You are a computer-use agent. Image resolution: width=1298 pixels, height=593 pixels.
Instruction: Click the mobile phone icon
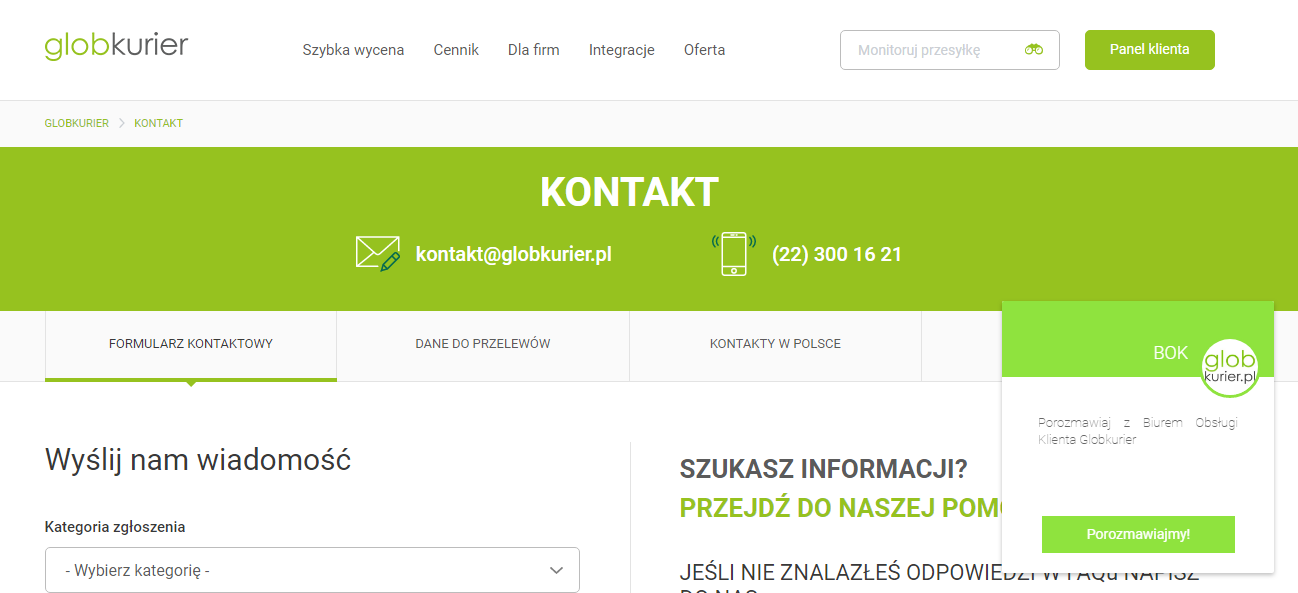click(x=733, y=254)
